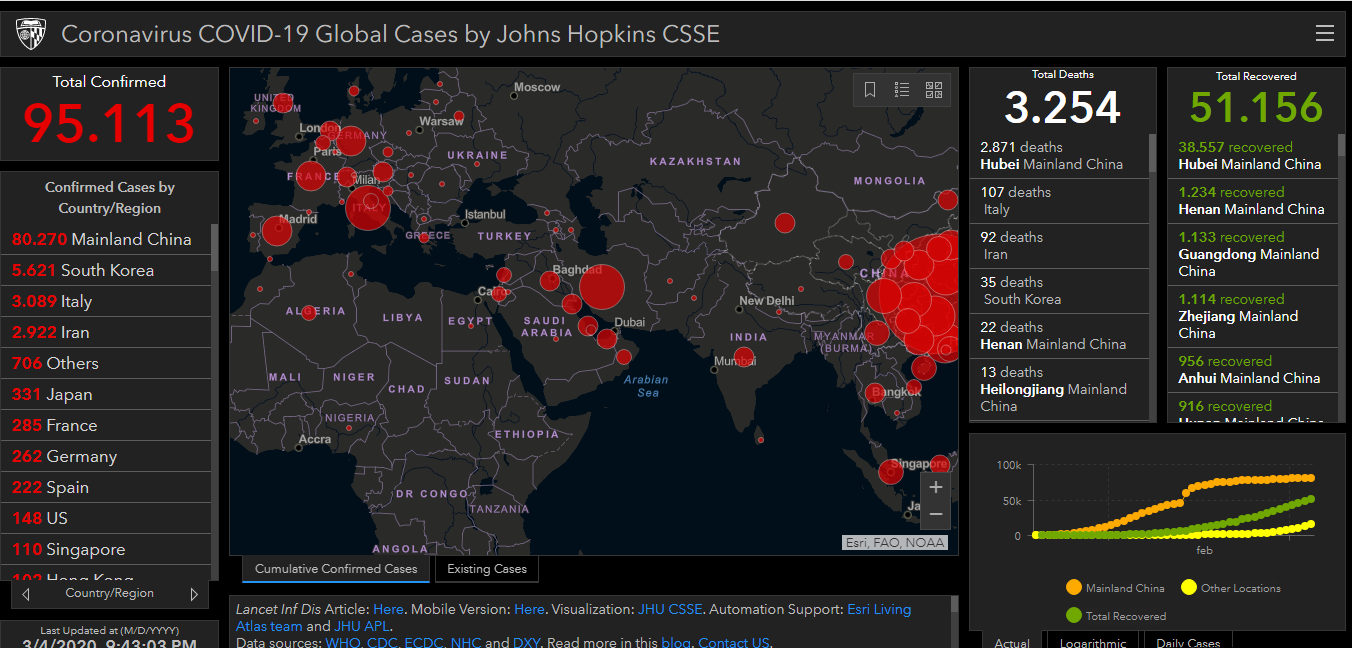Switch to Daily Cases chart tab
The height and width of the screenshot is (648, 1352).
[1188, 640]
